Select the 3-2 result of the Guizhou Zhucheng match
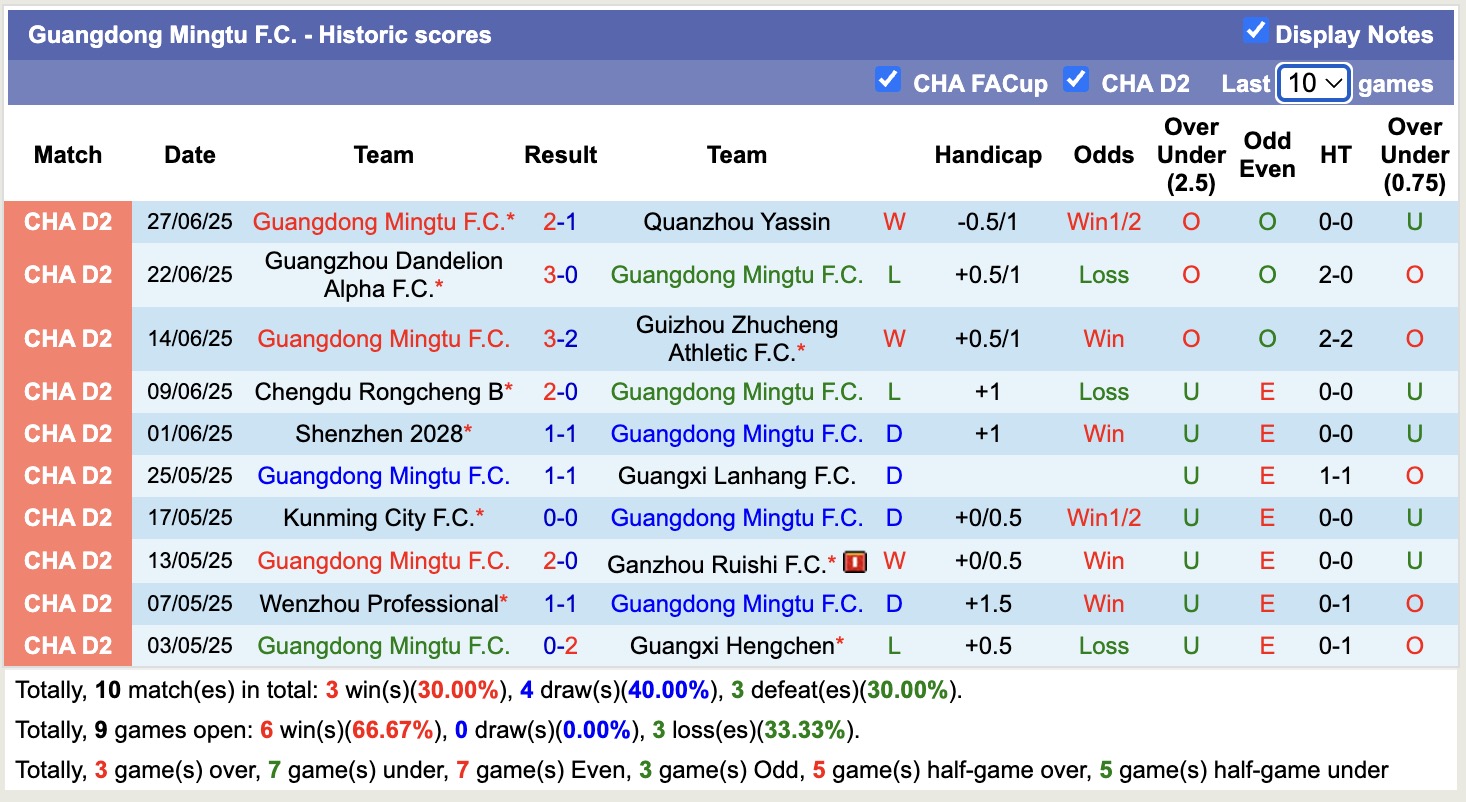 560,338
